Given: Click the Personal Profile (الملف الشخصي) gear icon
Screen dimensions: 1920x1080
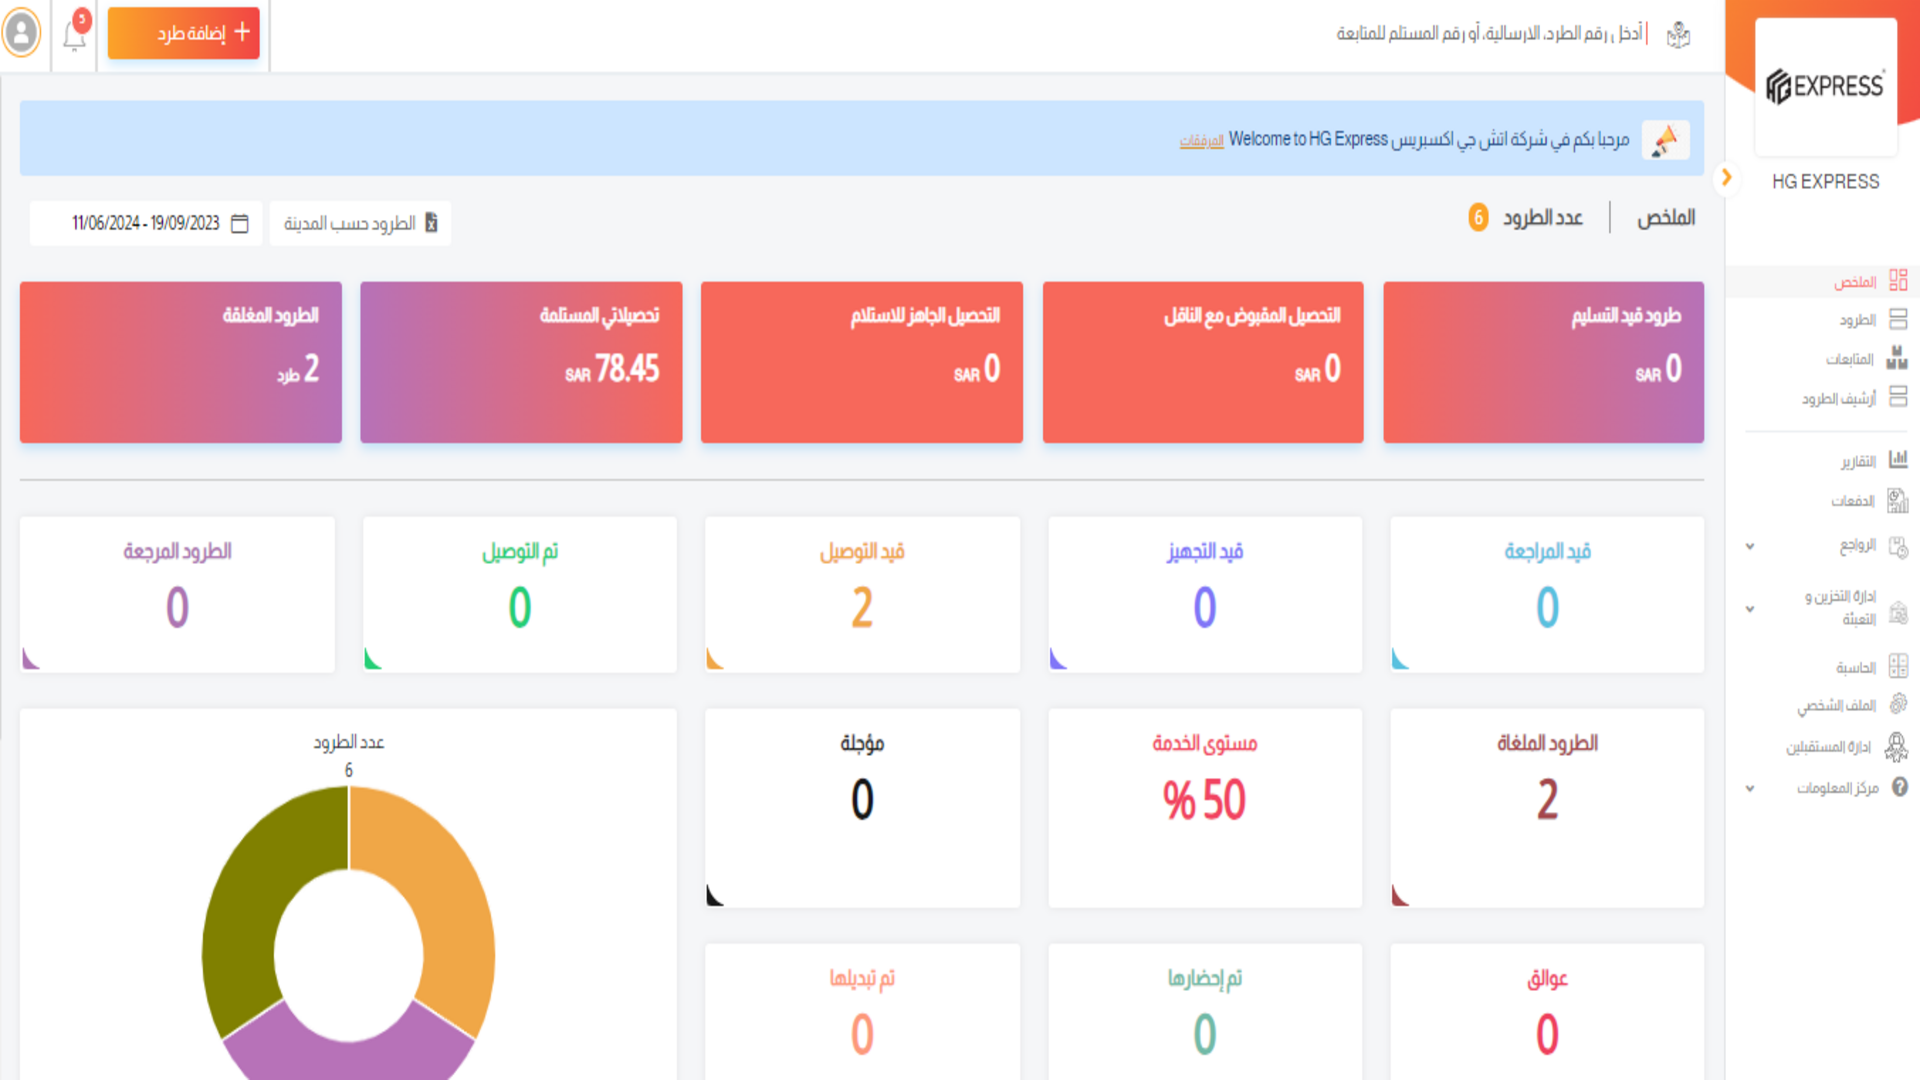Looking at the screenshot, I should coord(1897,705).
